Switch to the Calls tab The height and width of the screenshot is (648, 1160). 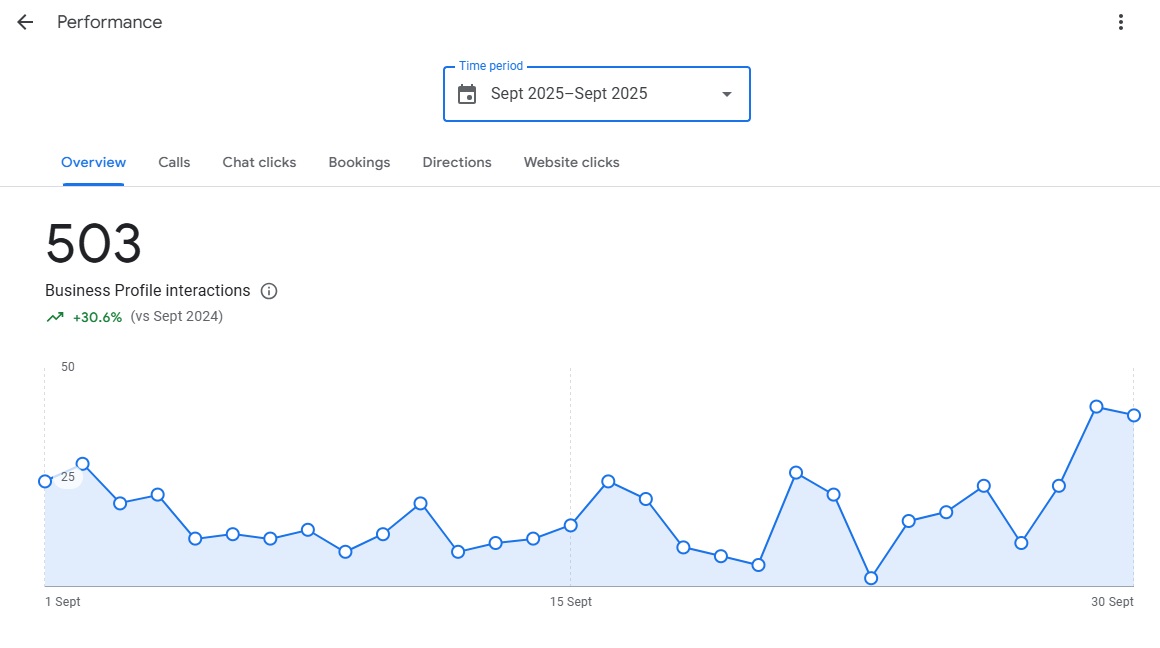point(174,162)
